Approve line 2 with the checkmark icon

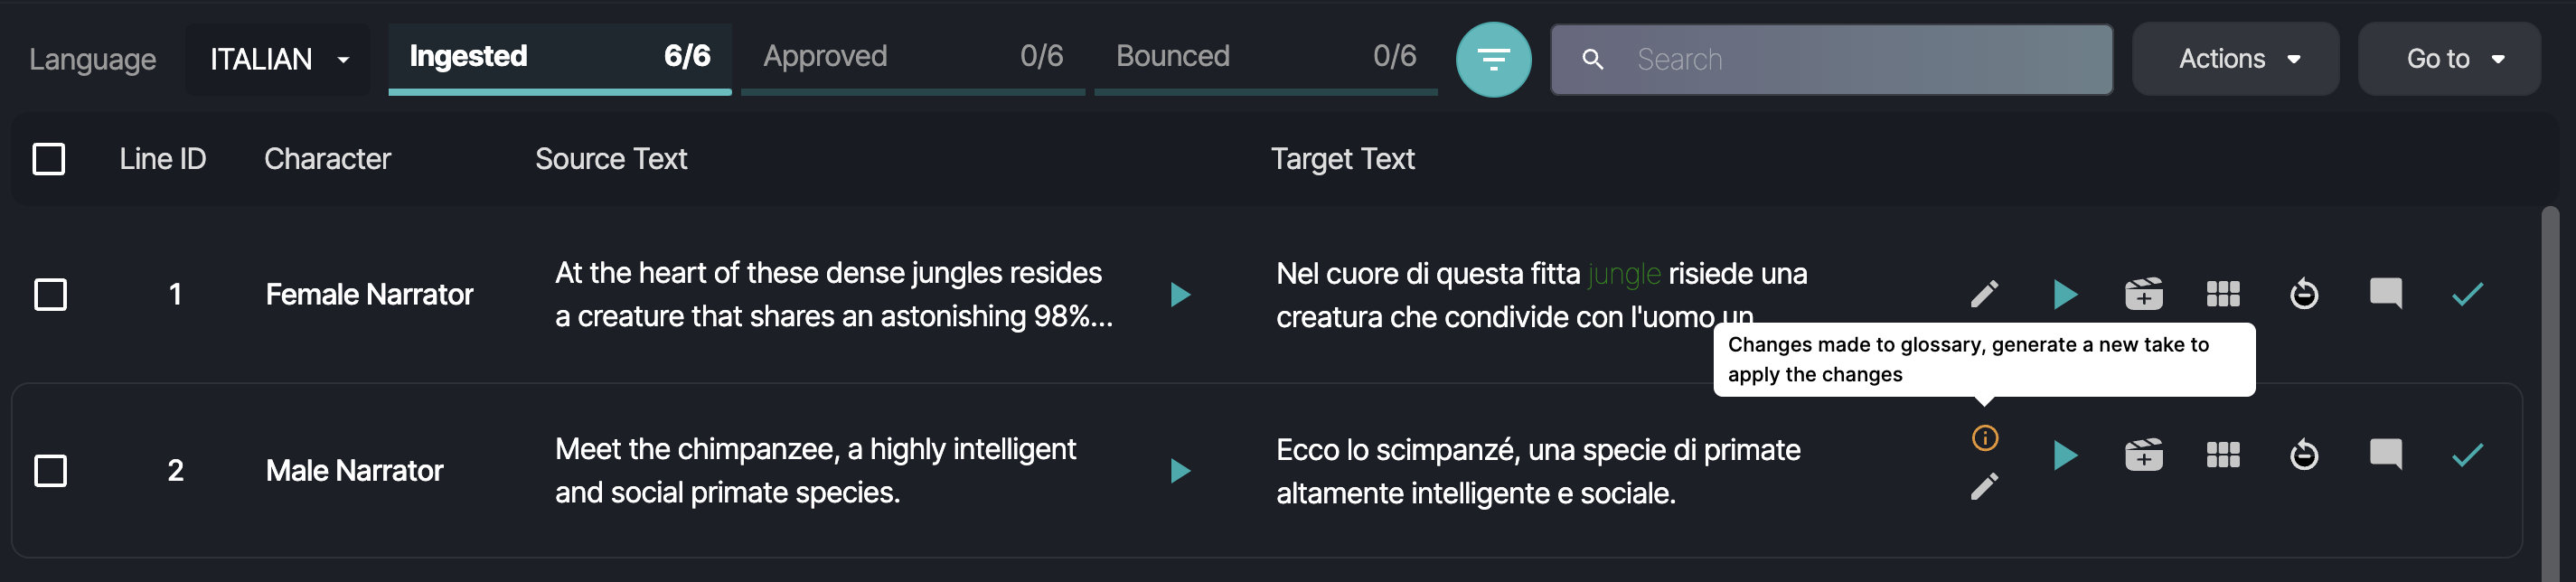(2467, 455)
